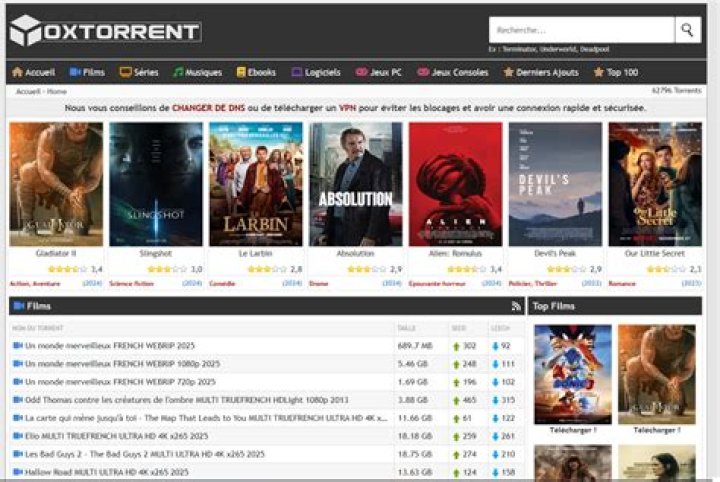Open the RSS feed icon in Films header
The image size is (720, 482).
point(516,306)
